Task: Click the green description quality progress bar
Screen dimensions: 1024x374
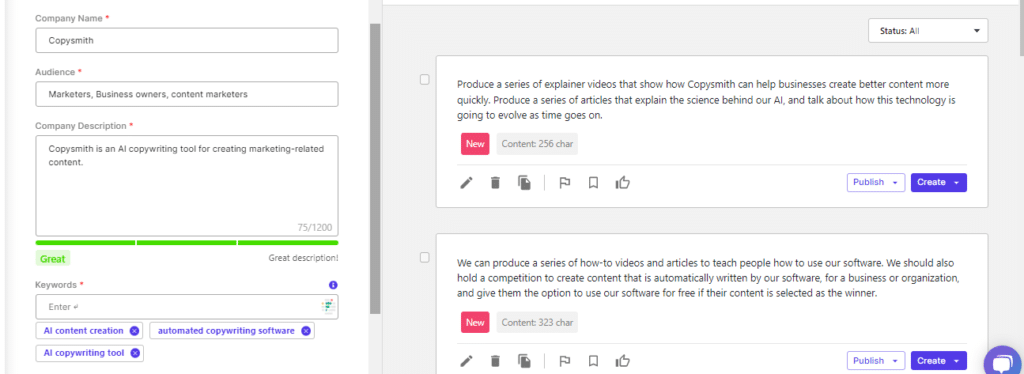Action: point(187,243)
